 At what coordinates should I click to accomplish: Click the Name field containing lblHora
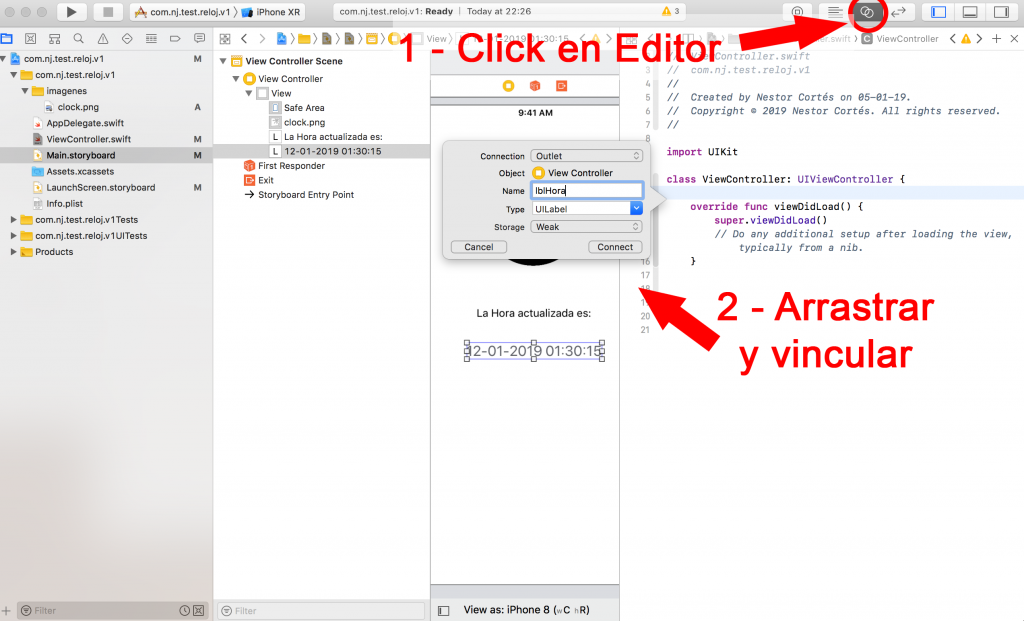[587, 191]
